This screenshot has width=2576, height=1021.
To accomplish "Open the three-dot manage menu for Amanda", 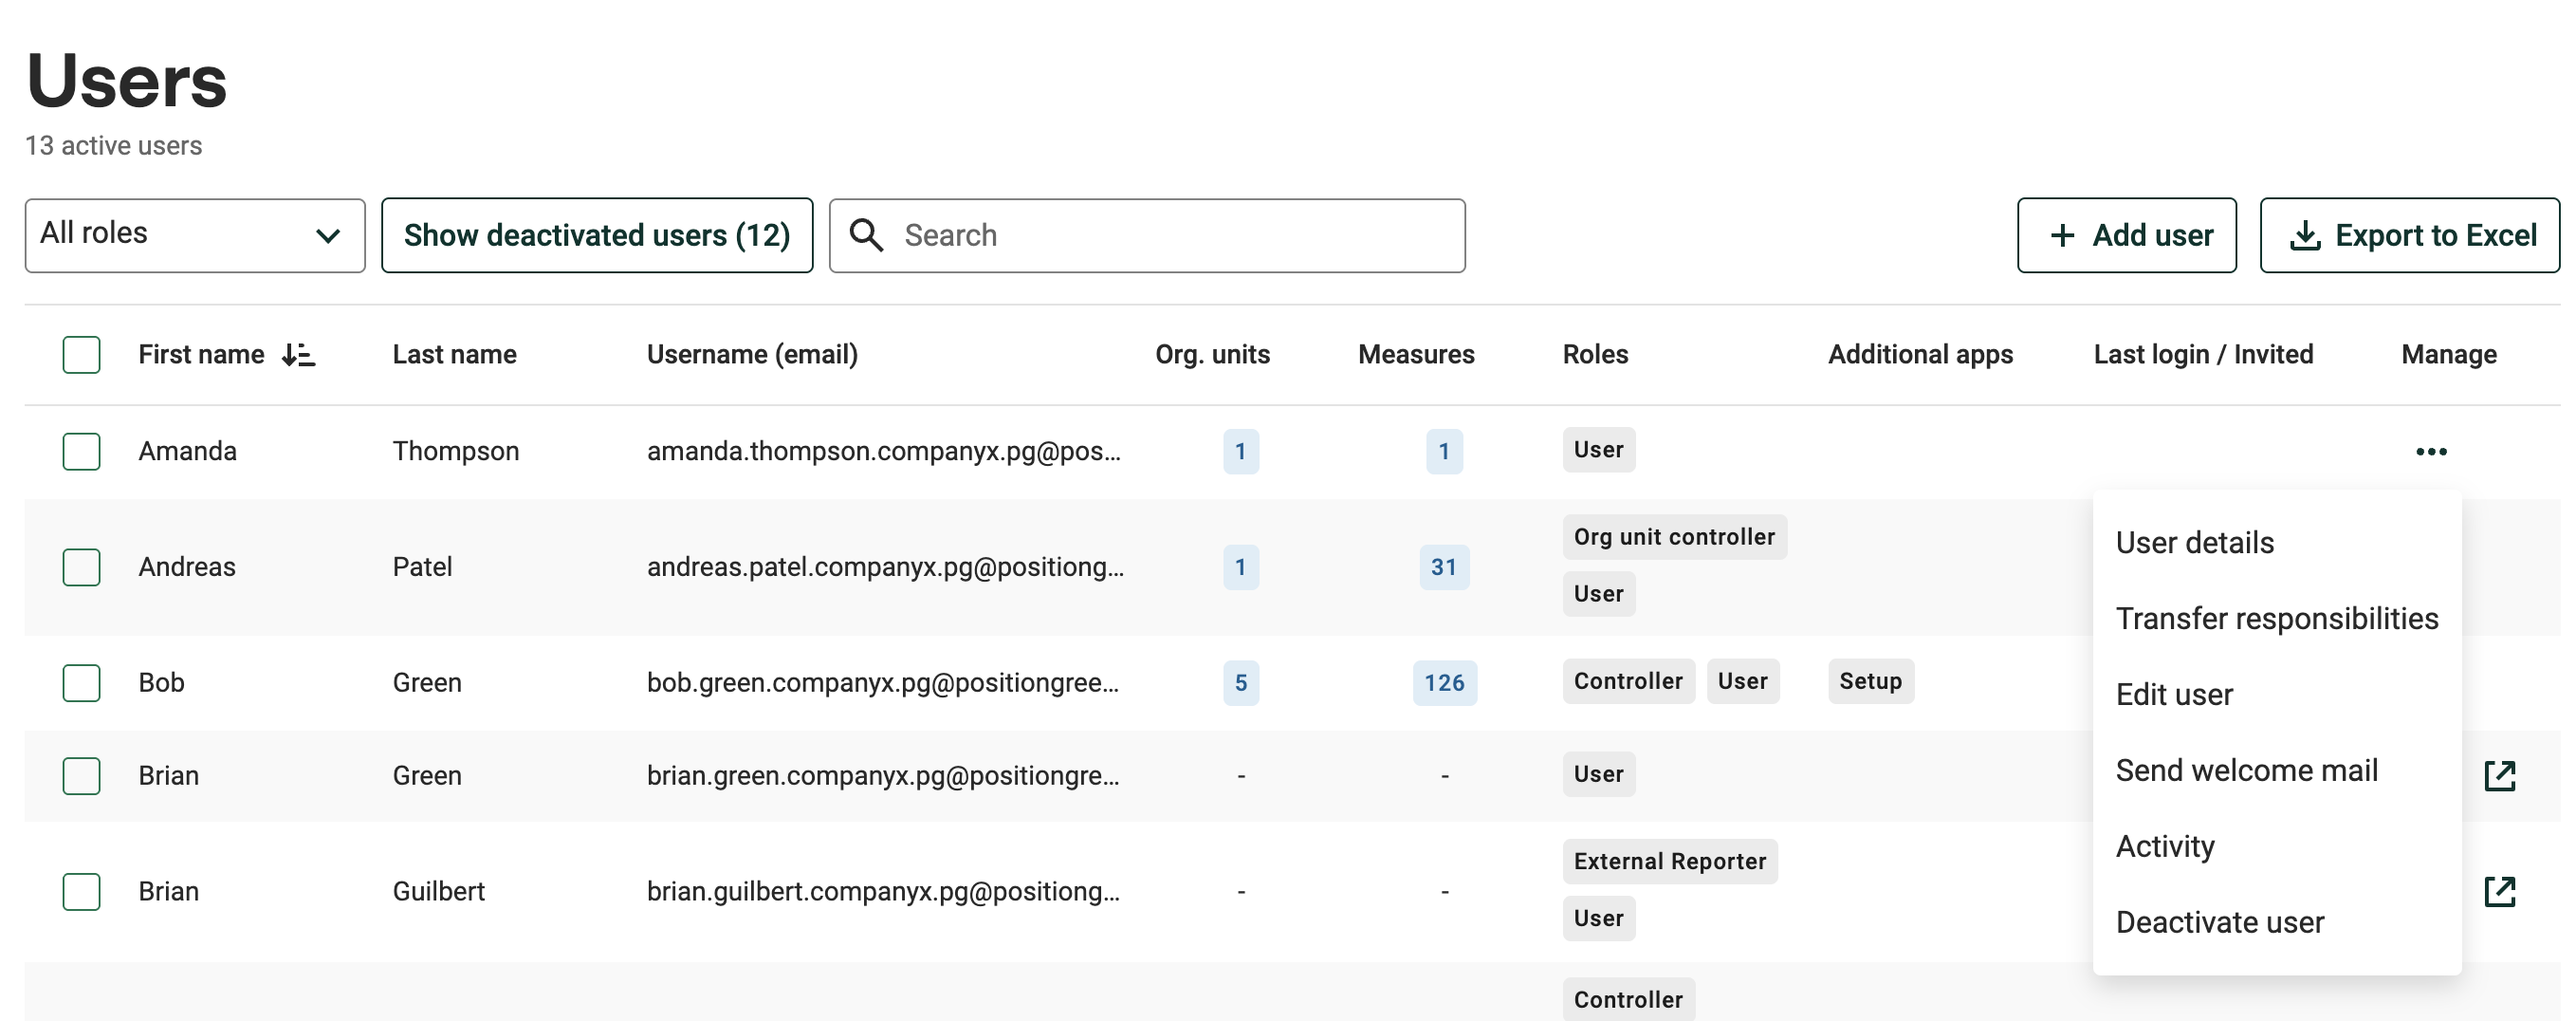I will point(2430,452).
